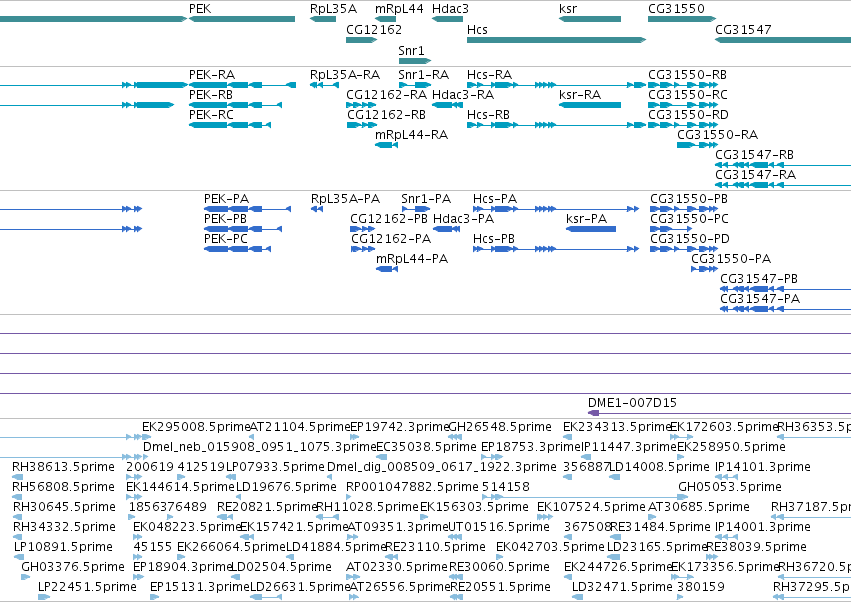Click the CG31550-PC protein label

point(689,219)
